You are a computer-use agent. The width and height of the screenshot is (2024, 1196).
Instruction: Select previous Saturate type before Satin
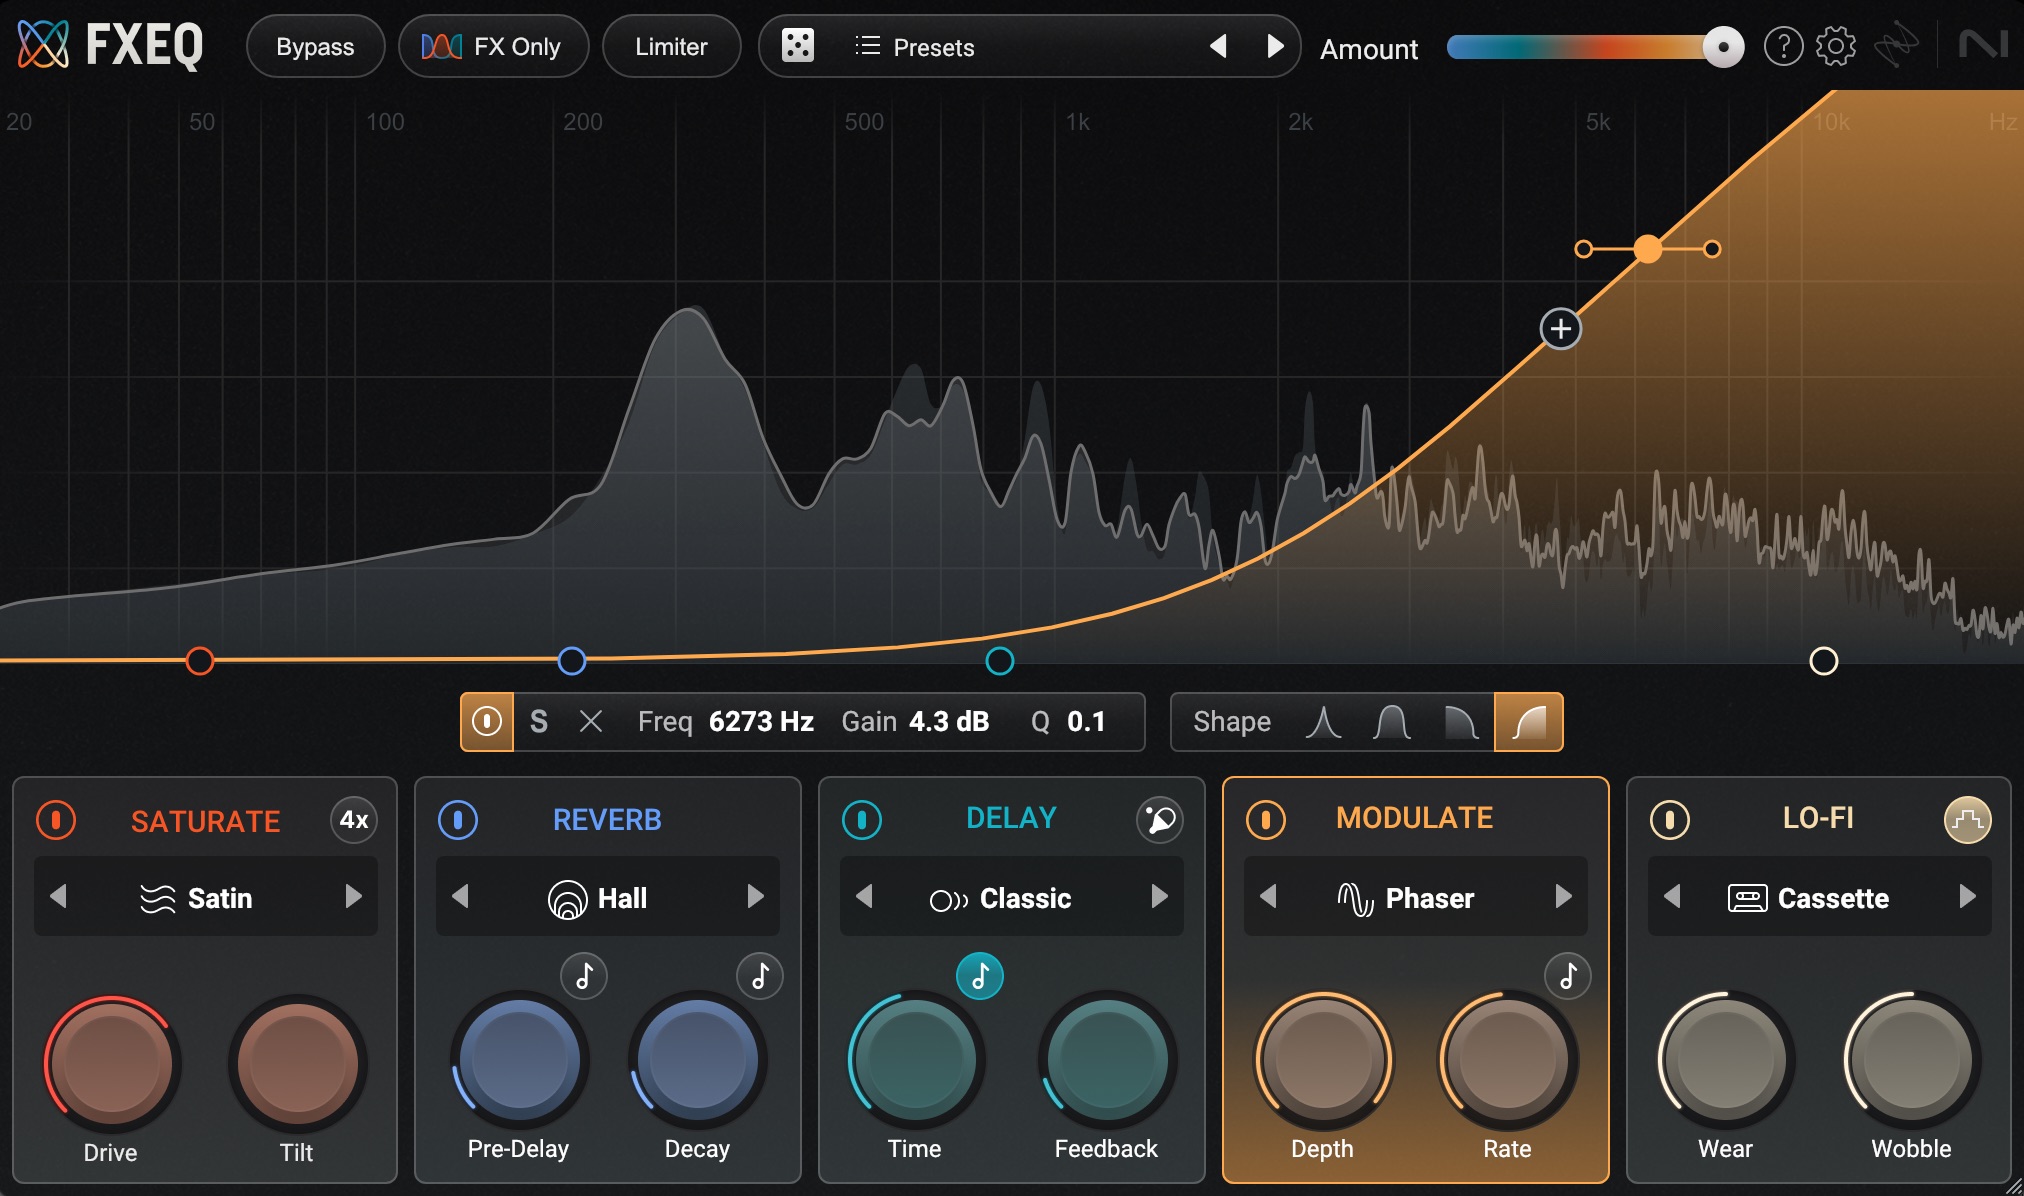click(x=58, y=896)
